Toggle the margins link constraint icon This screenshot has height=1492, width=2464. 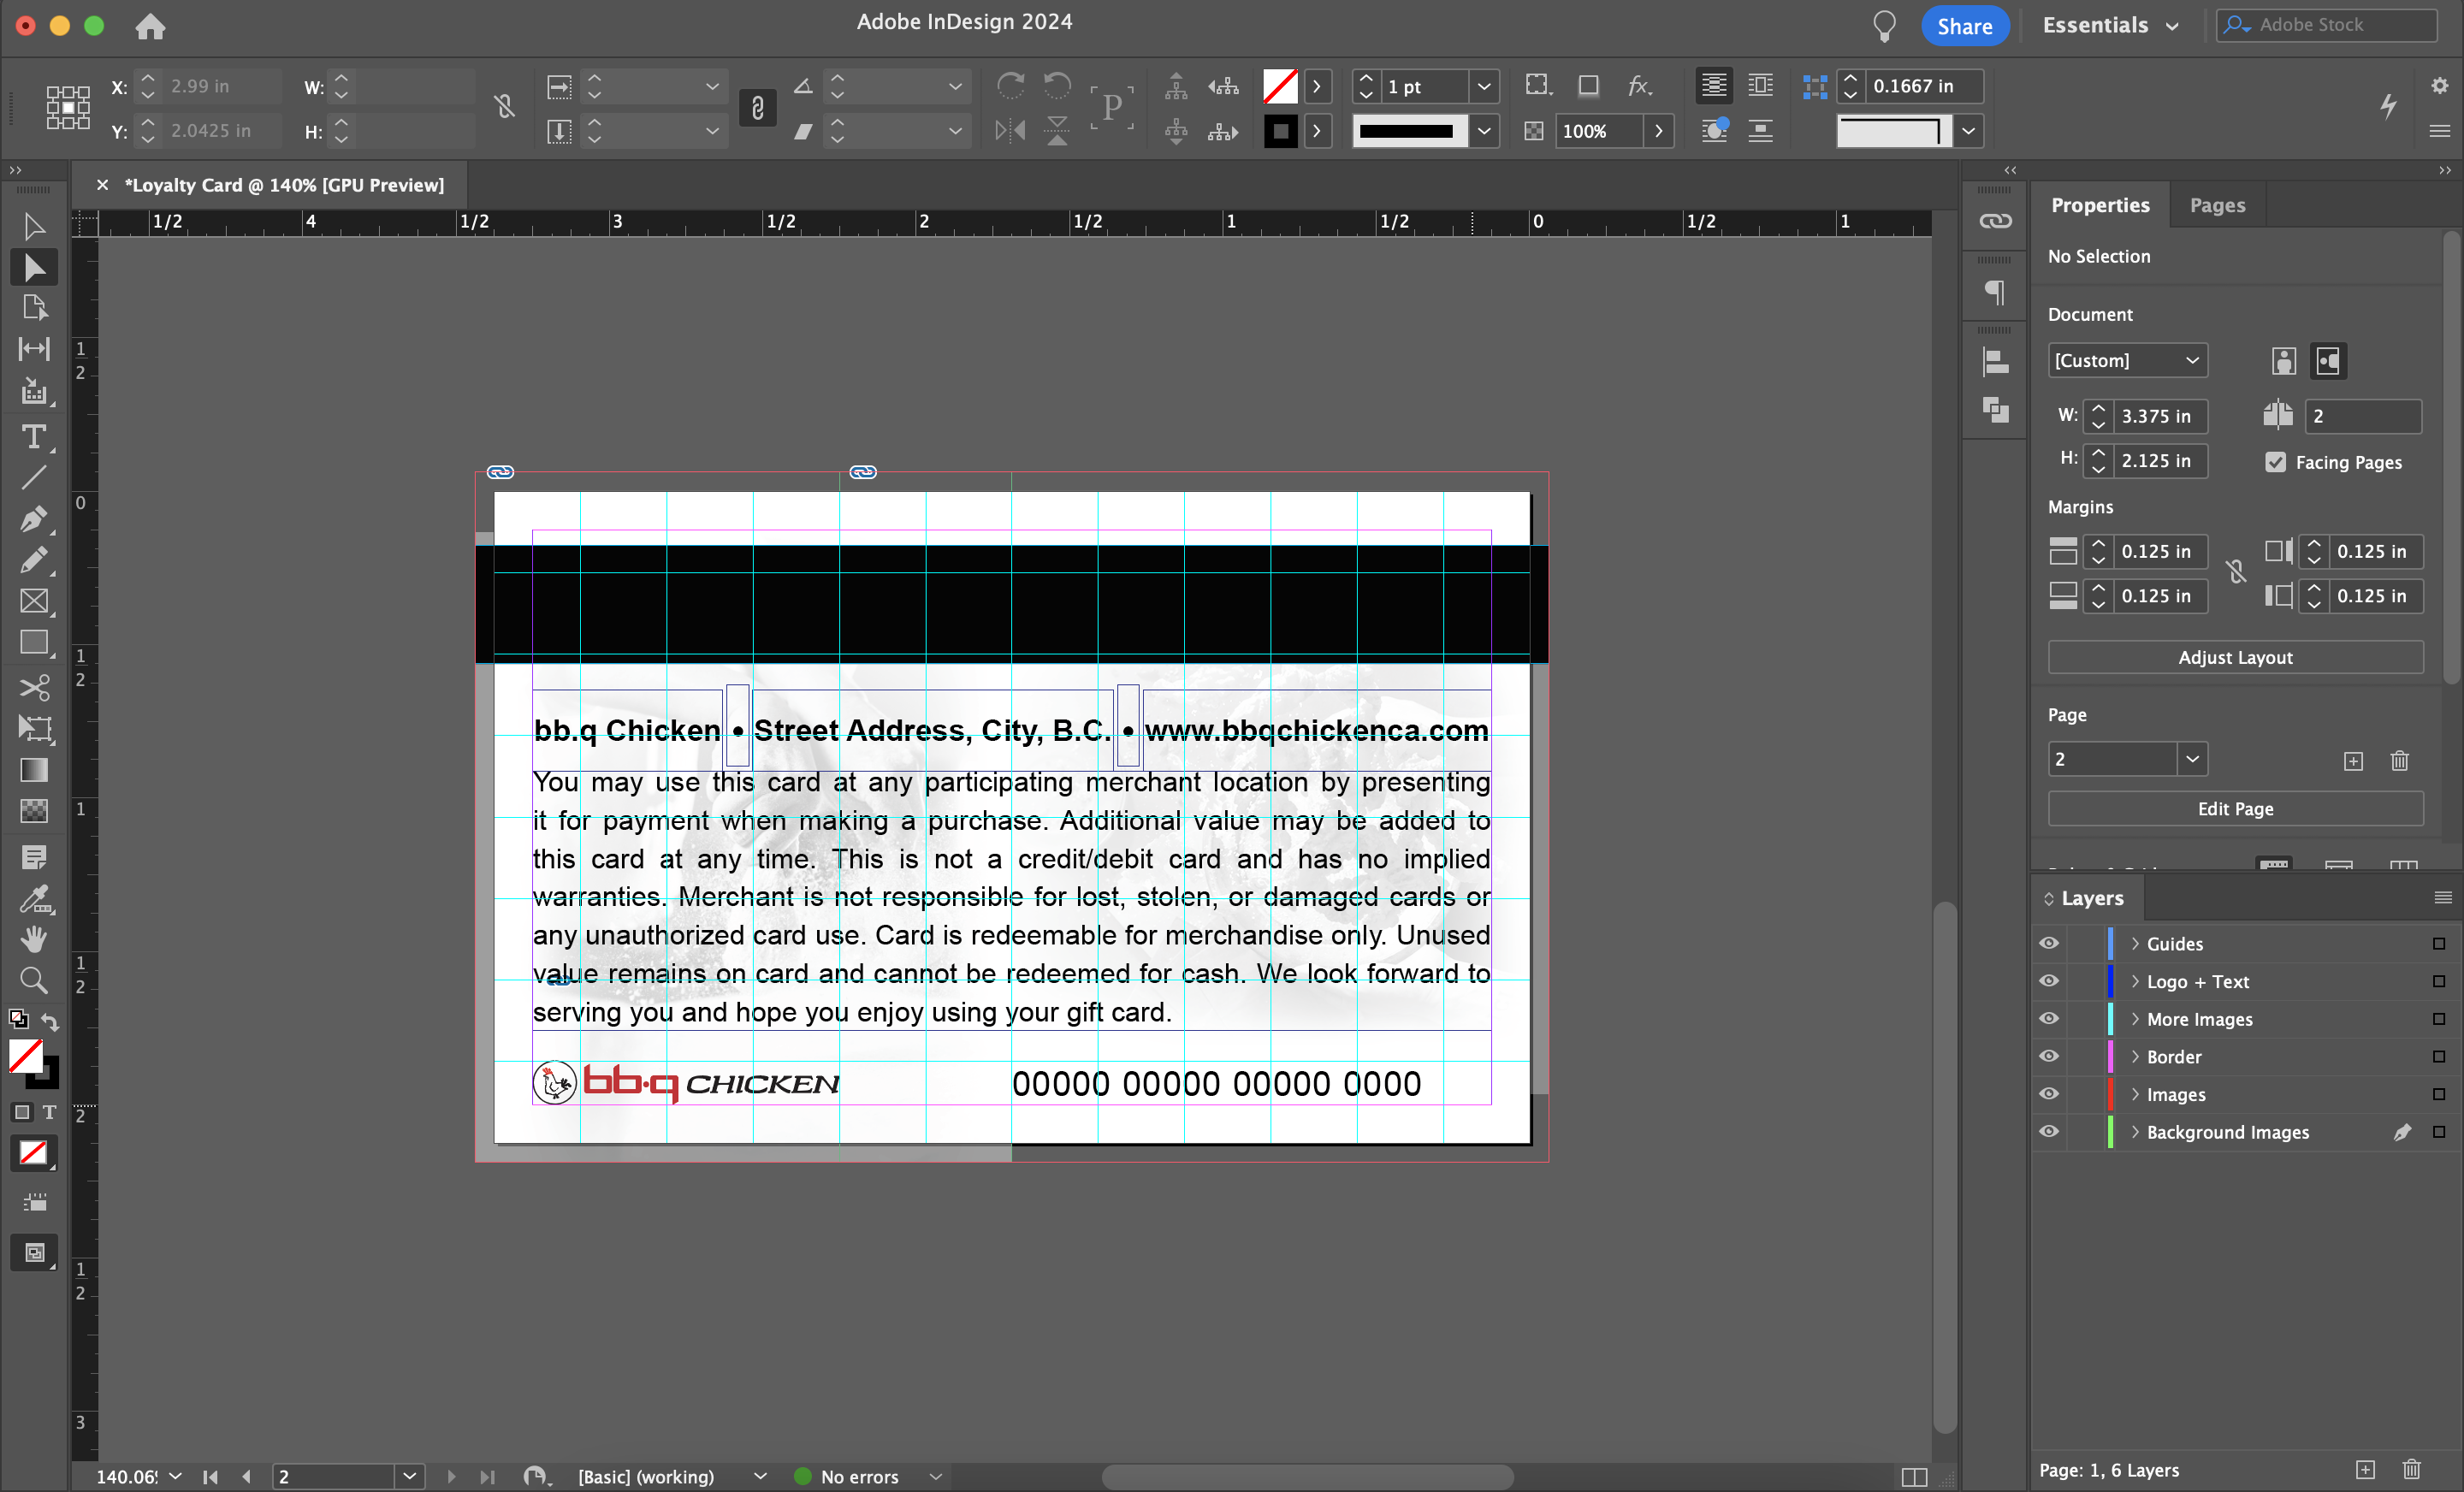tap(2237, 572)
